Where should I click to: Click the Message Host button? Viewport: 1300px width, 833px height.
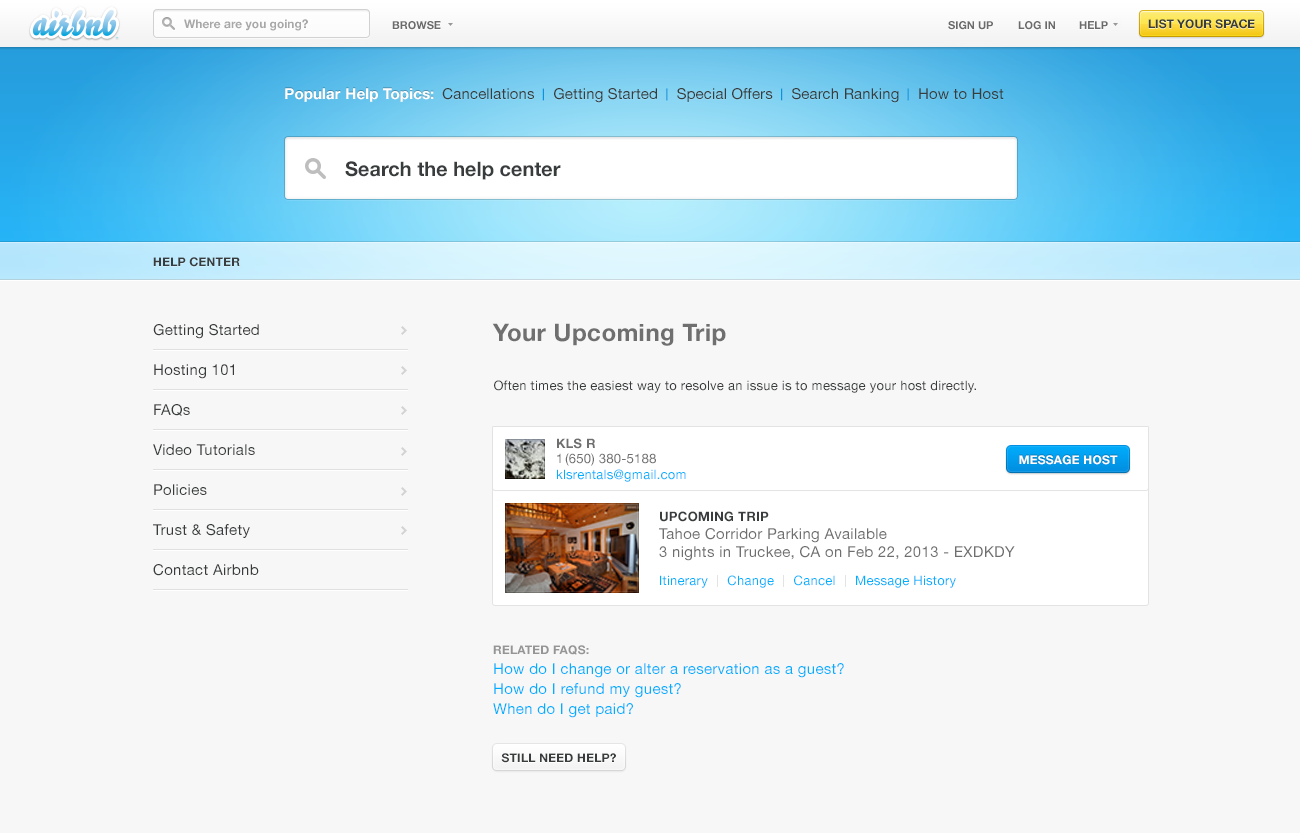coord(1067,459)
